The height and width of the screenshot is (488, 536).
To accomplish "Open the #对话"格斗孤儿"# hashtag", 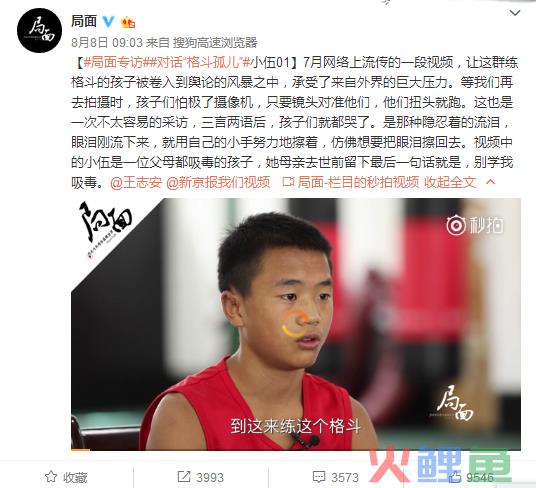I will 198,63.
